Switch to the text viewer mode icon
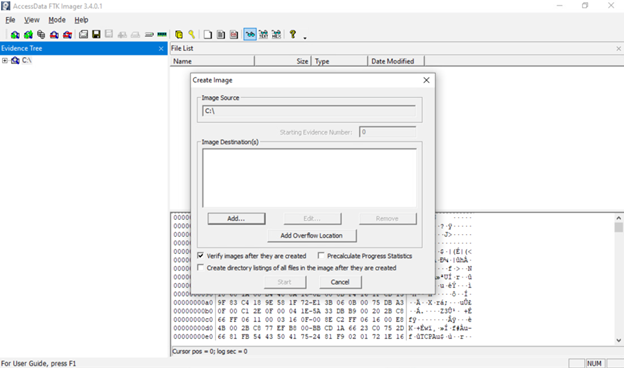This screenshot has width=624, height=368. (x=263, y=35)
